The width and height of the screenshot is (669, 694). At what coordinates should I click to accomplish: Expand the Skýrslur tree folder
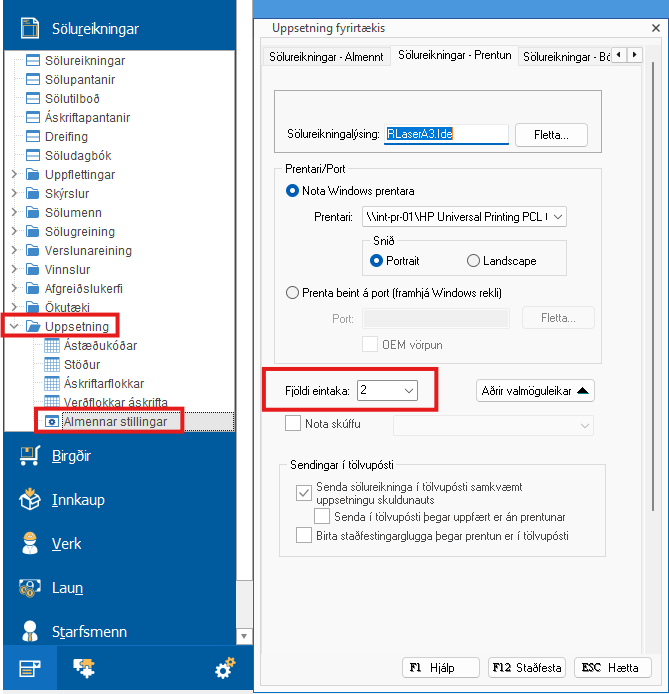pos(13,194)
